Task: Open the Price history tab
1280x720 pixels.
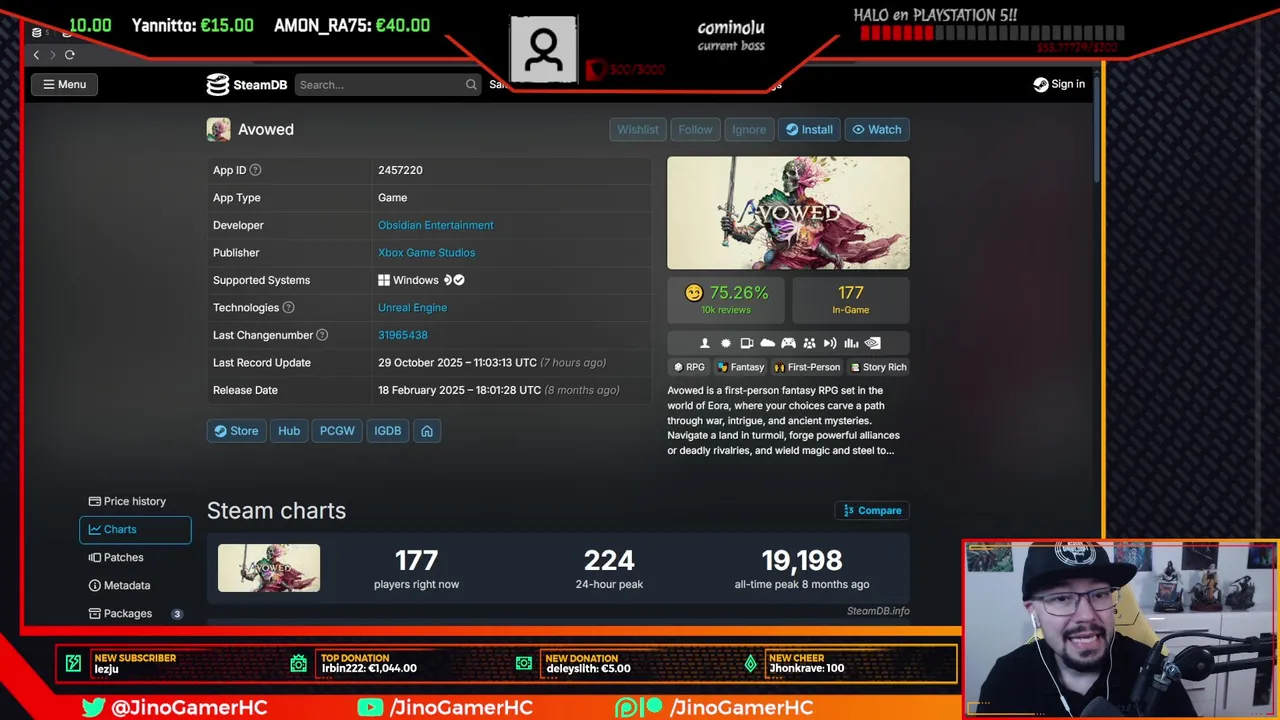Action: (x=127, y=501)
